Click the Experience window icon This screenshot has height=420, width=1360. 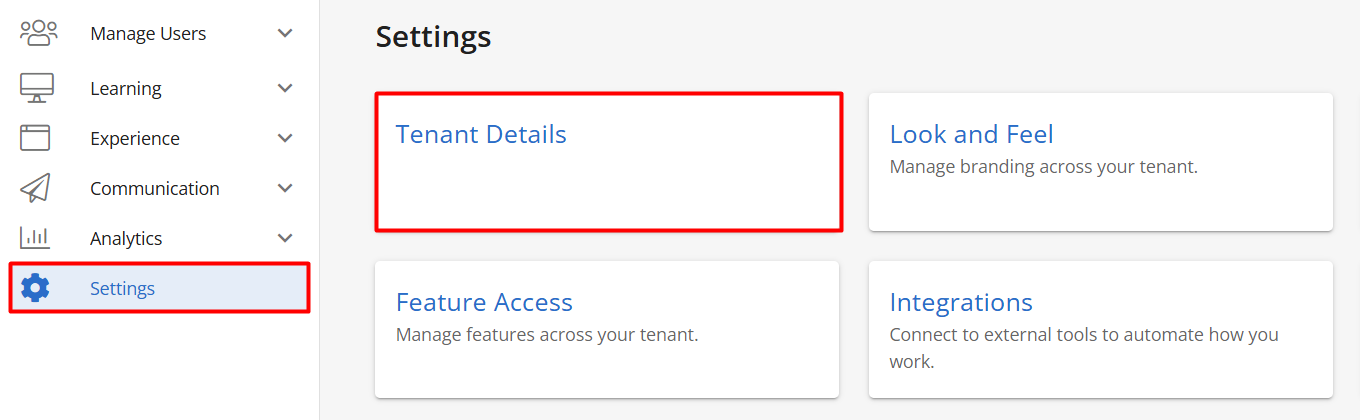pyautogui.click(x=35, y=138)
